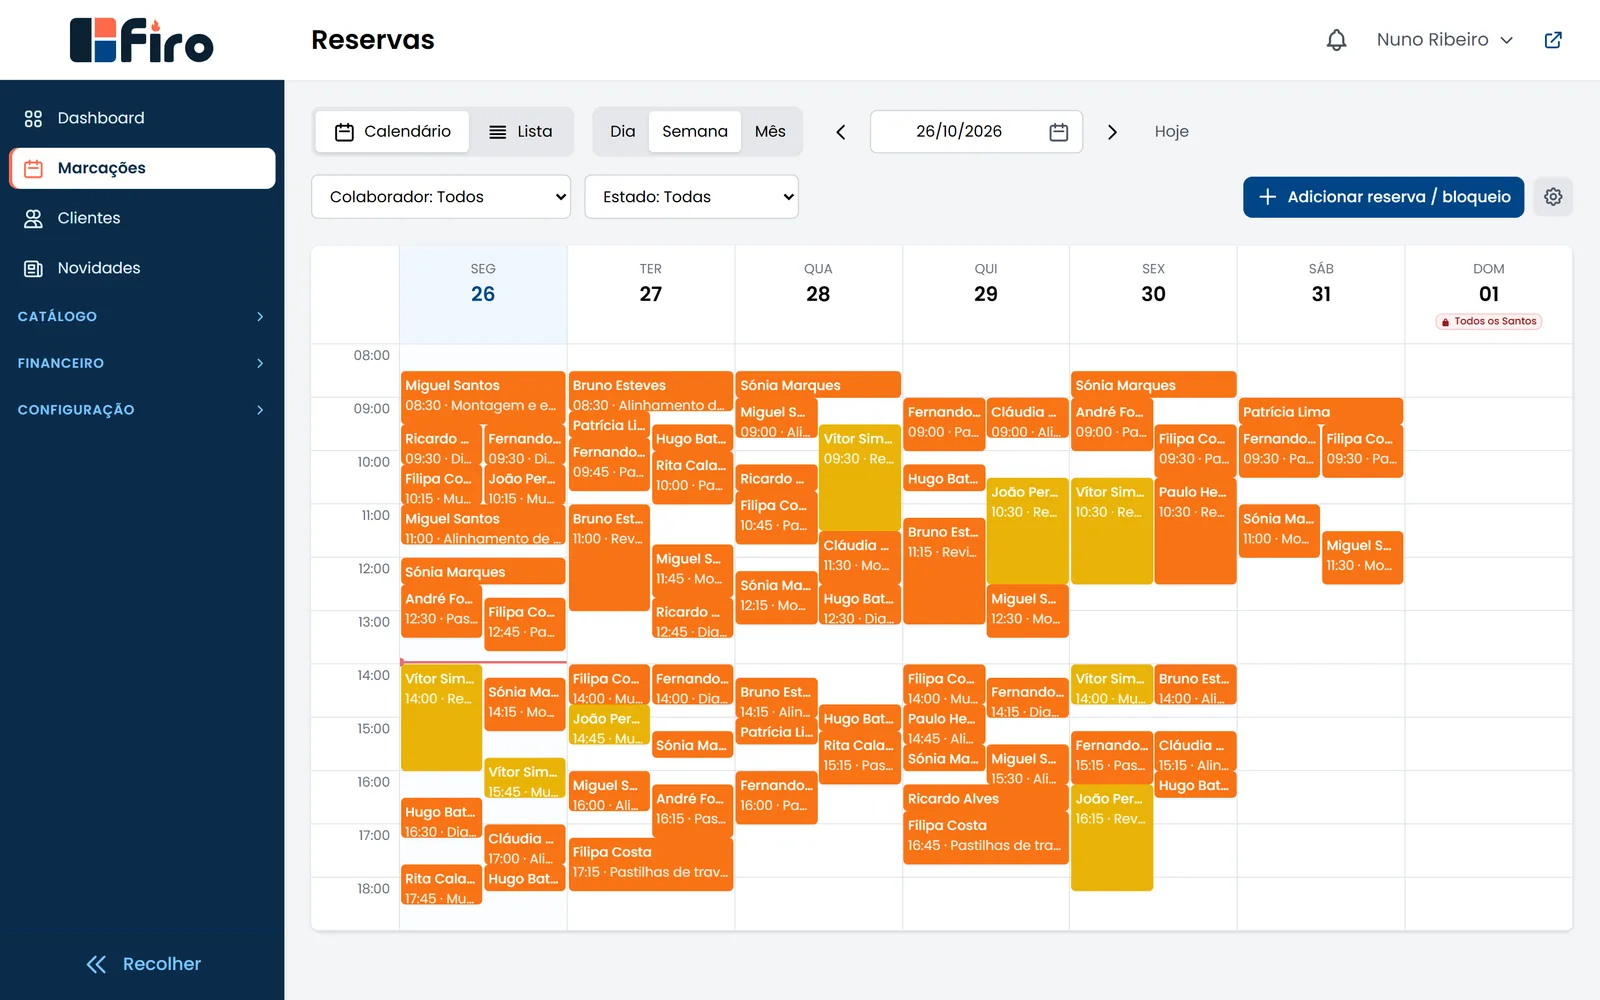Open Dashboard from sidebar
1600x1000 pixels.
[142, 118]
